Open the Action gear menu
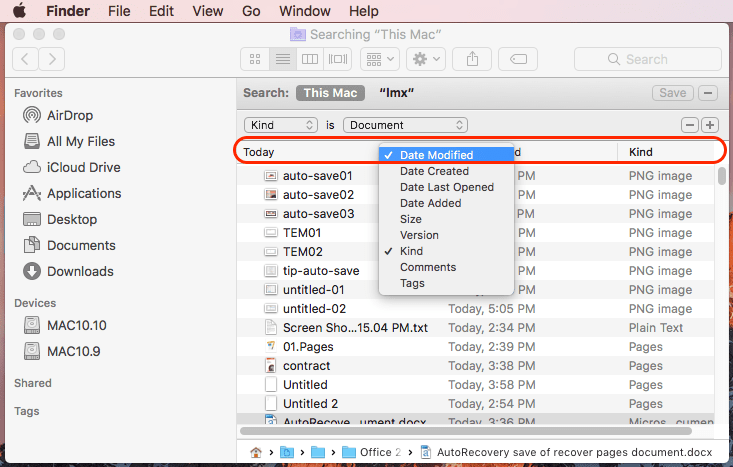Viewport: 733px width, 467px height. click(x=426, y=59)
